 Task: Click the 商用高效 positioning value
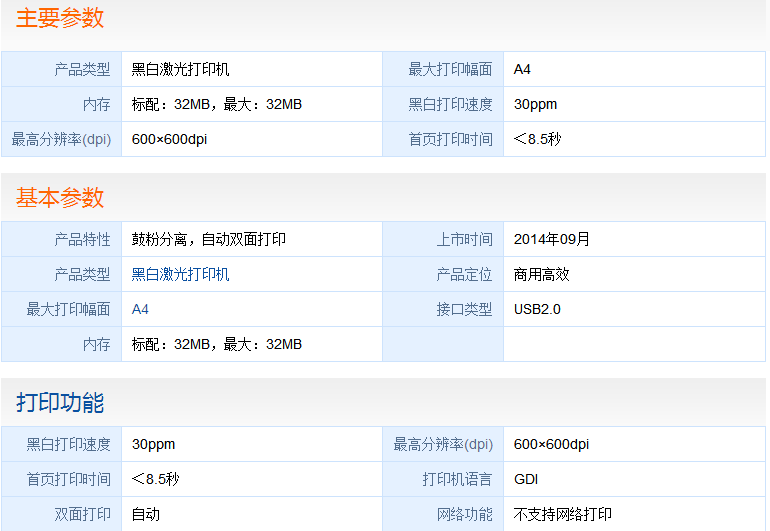click(x=542, y=274)
